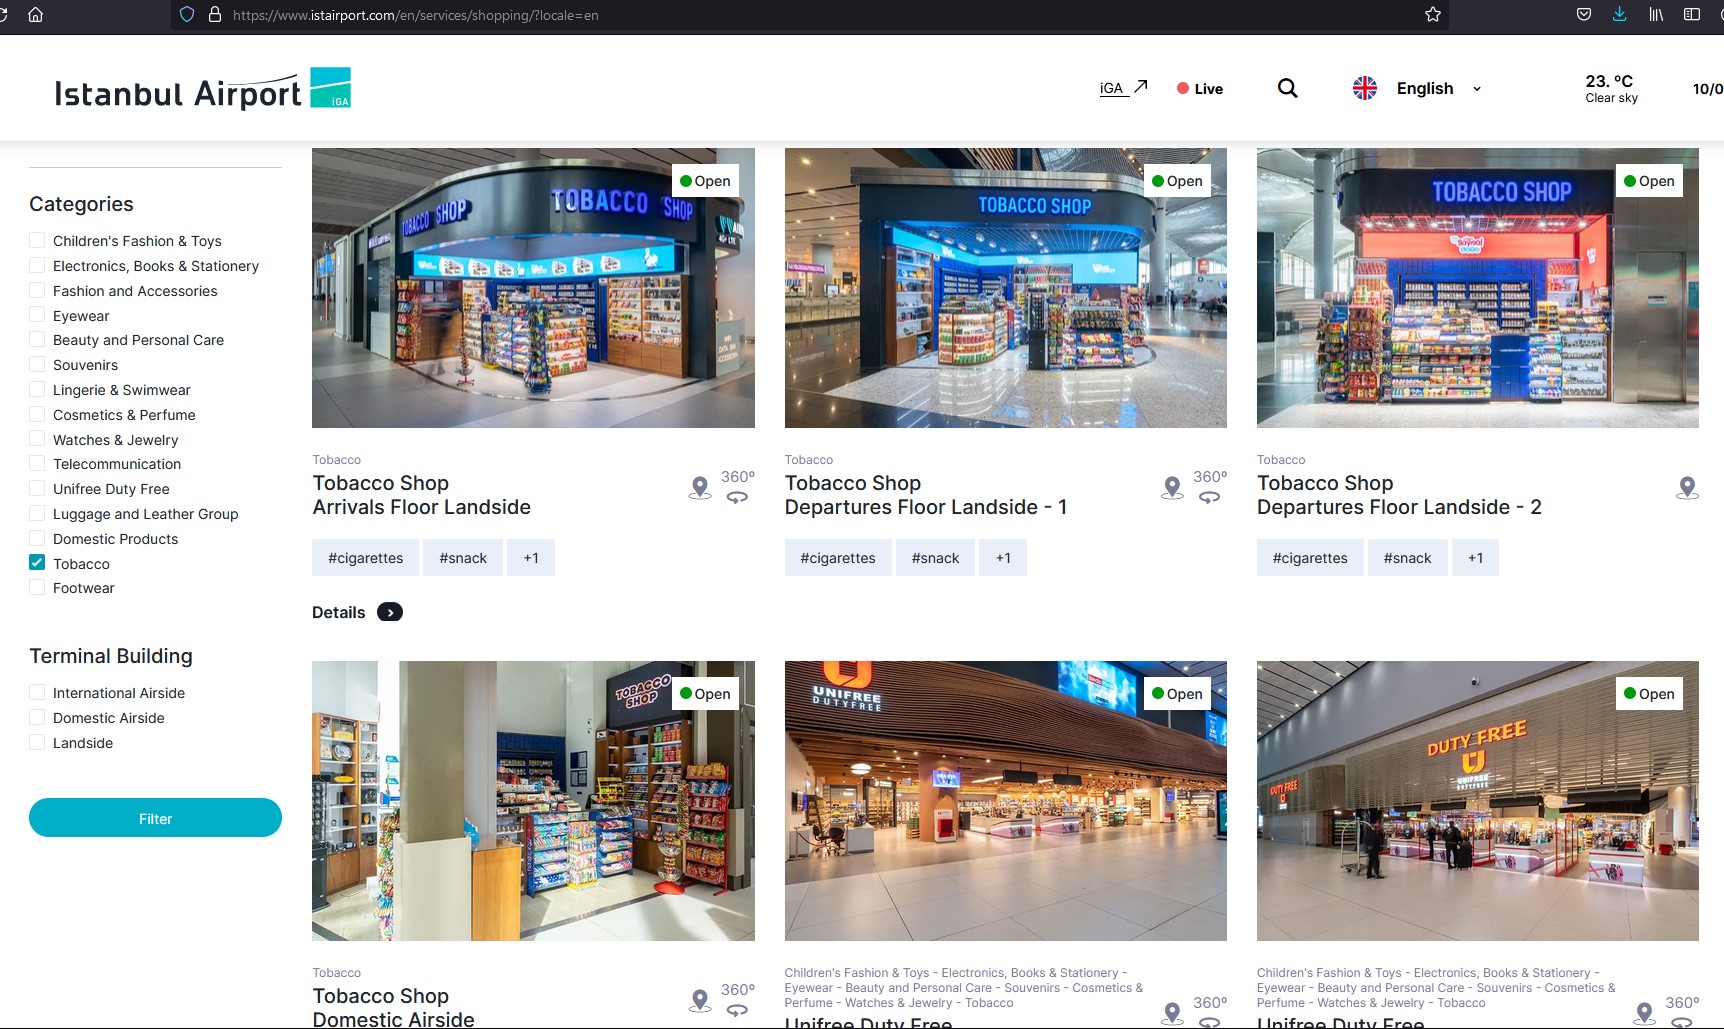The image size is (1724, 1029).
Task: Open the Arrivals Floor Landside shop photo
Action: pyautogui.click(x=533, y=288)
